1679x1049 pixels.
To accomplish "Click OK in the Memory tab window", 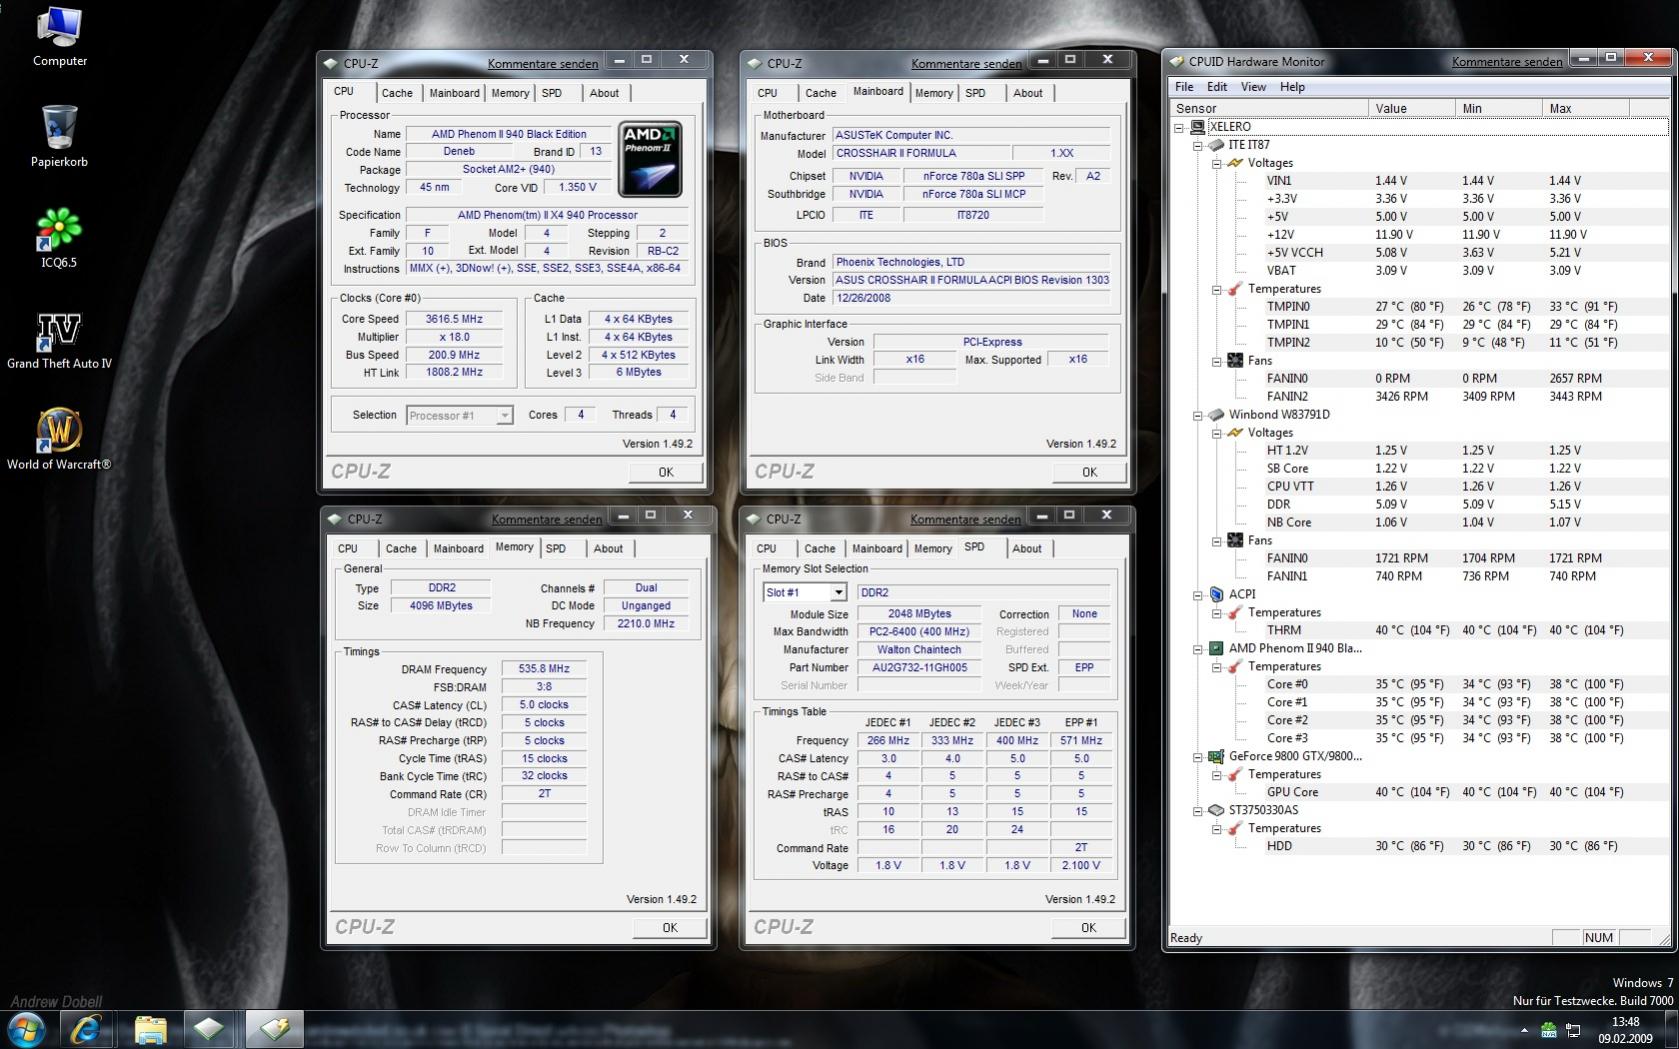I will [670, 928].
